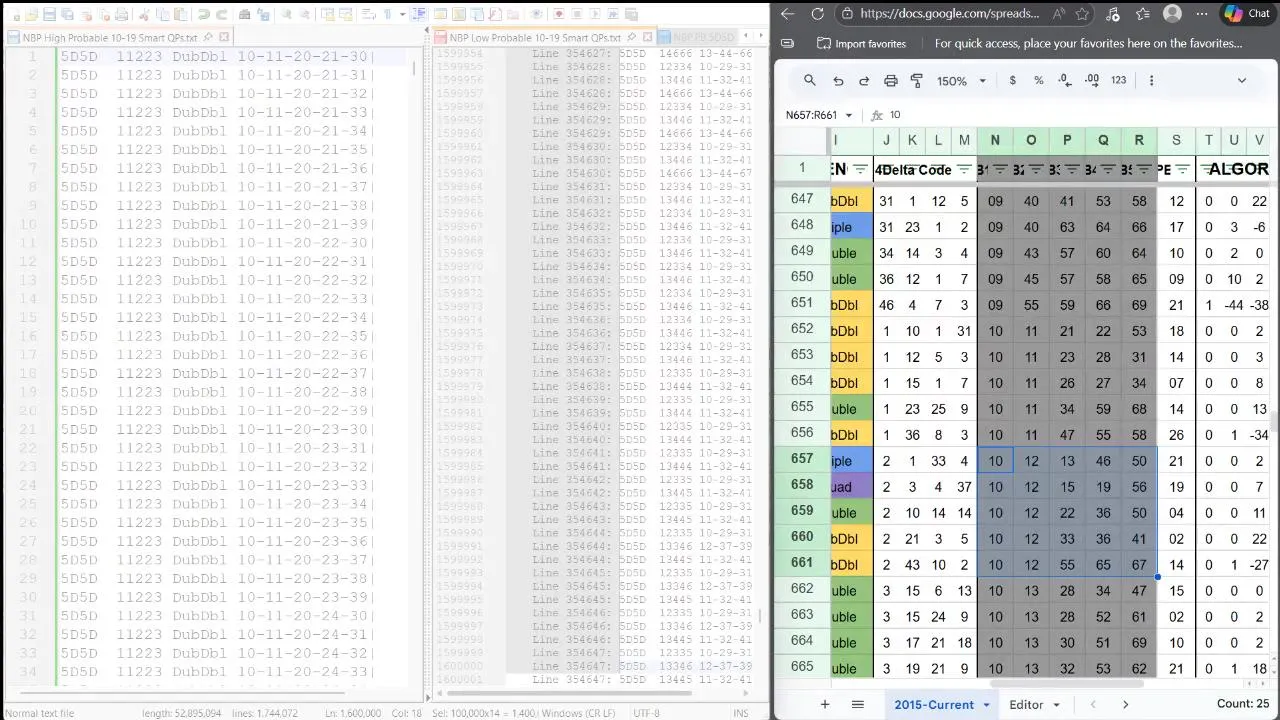Format as percent with the % icon
This screenshot has height=720, width=1280.
(1038, 80)
